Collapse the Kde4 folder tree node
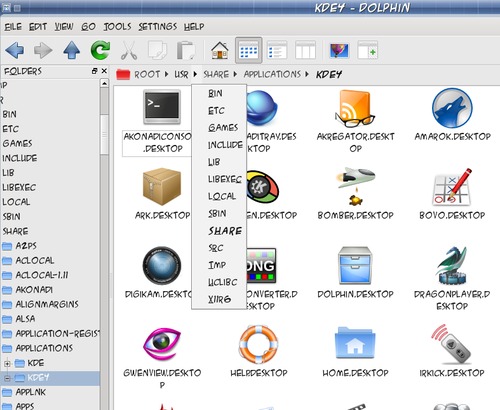 [x=7, y=378]
